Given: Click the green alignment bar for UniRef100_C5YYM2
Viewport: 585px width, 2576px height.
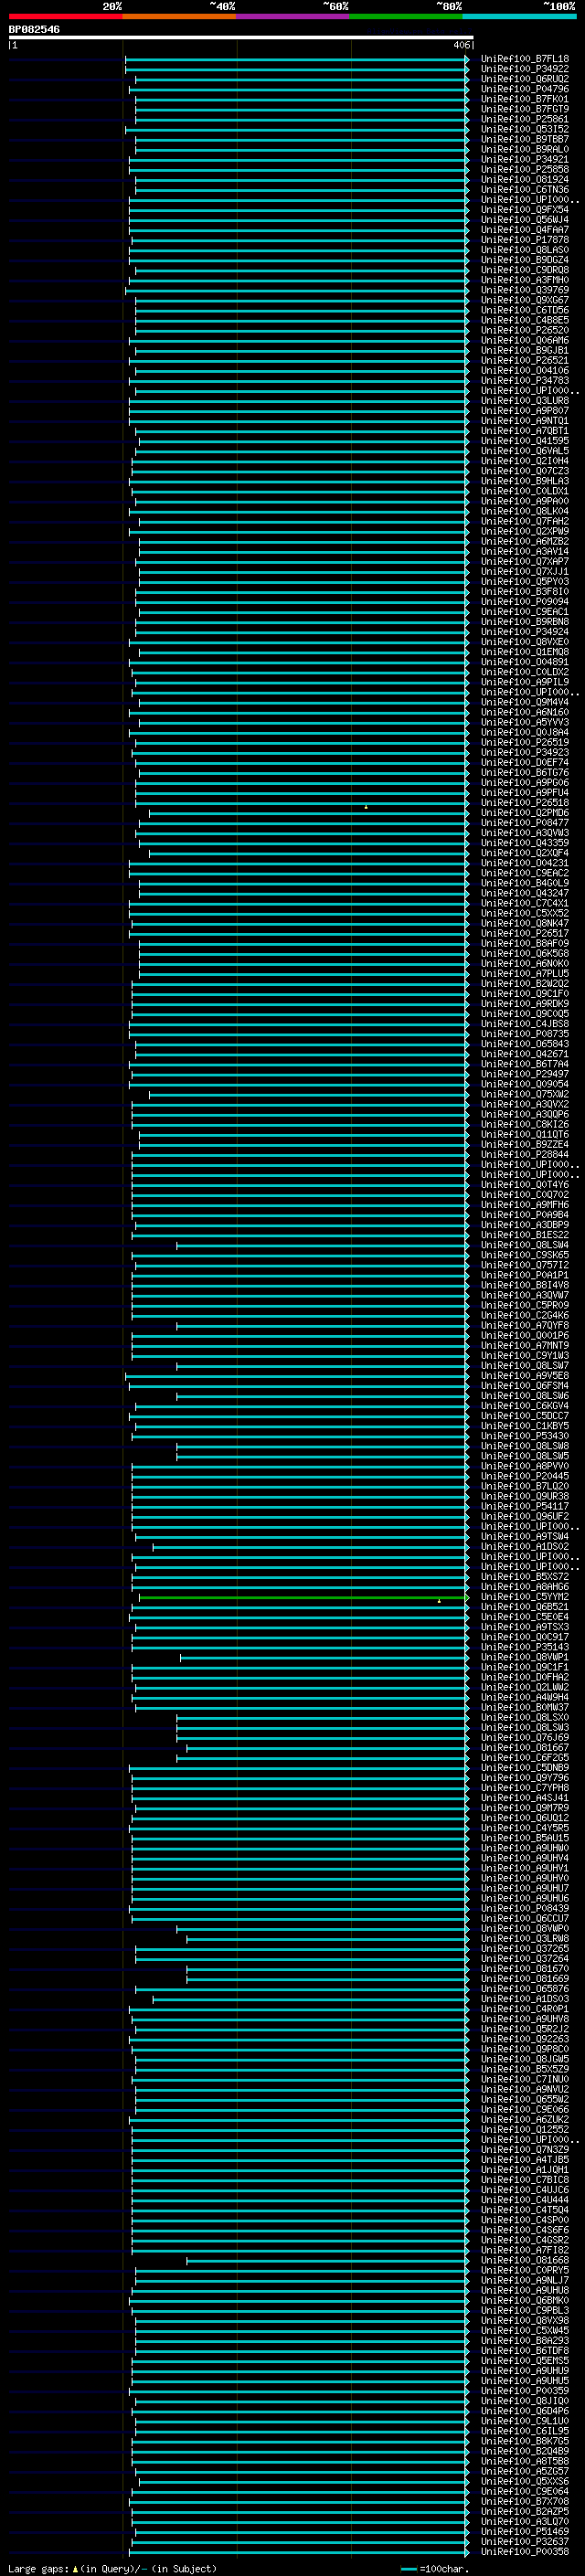Looking at the screenshot, I should (302, 1597).
